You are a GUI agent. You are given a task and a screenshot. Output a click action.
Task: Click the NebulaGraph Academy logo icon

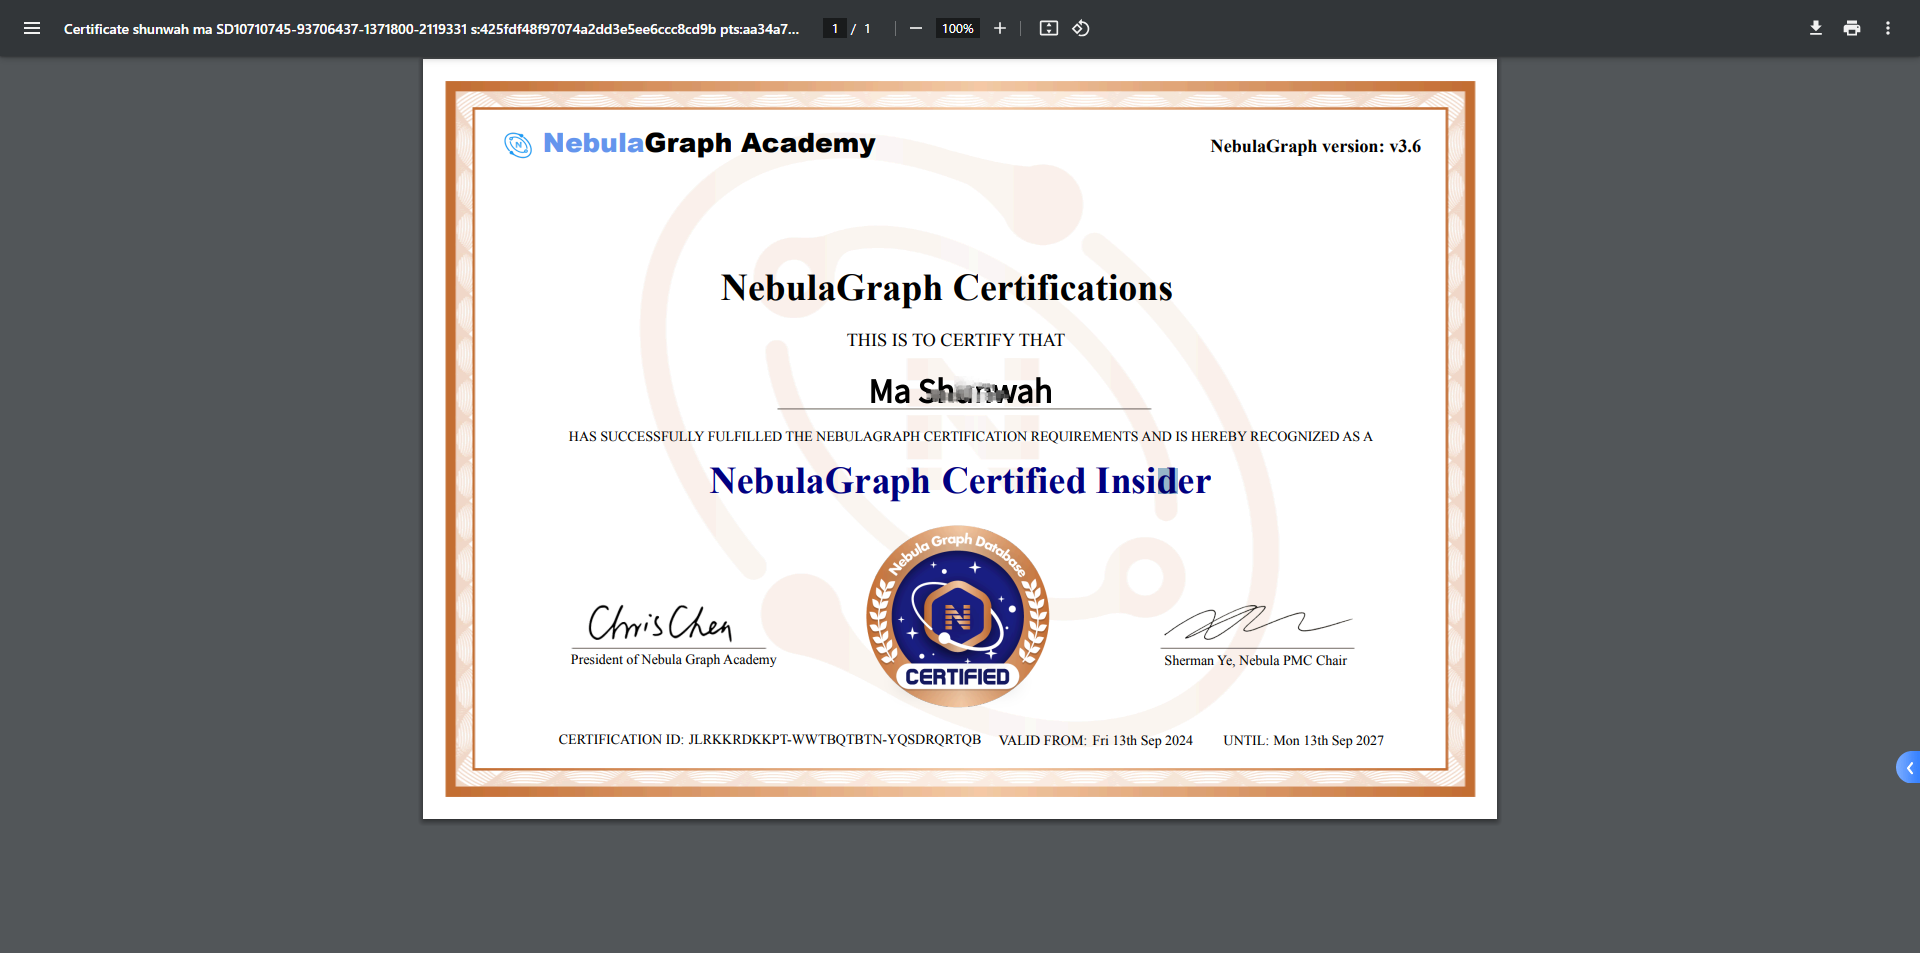point(518,145)
